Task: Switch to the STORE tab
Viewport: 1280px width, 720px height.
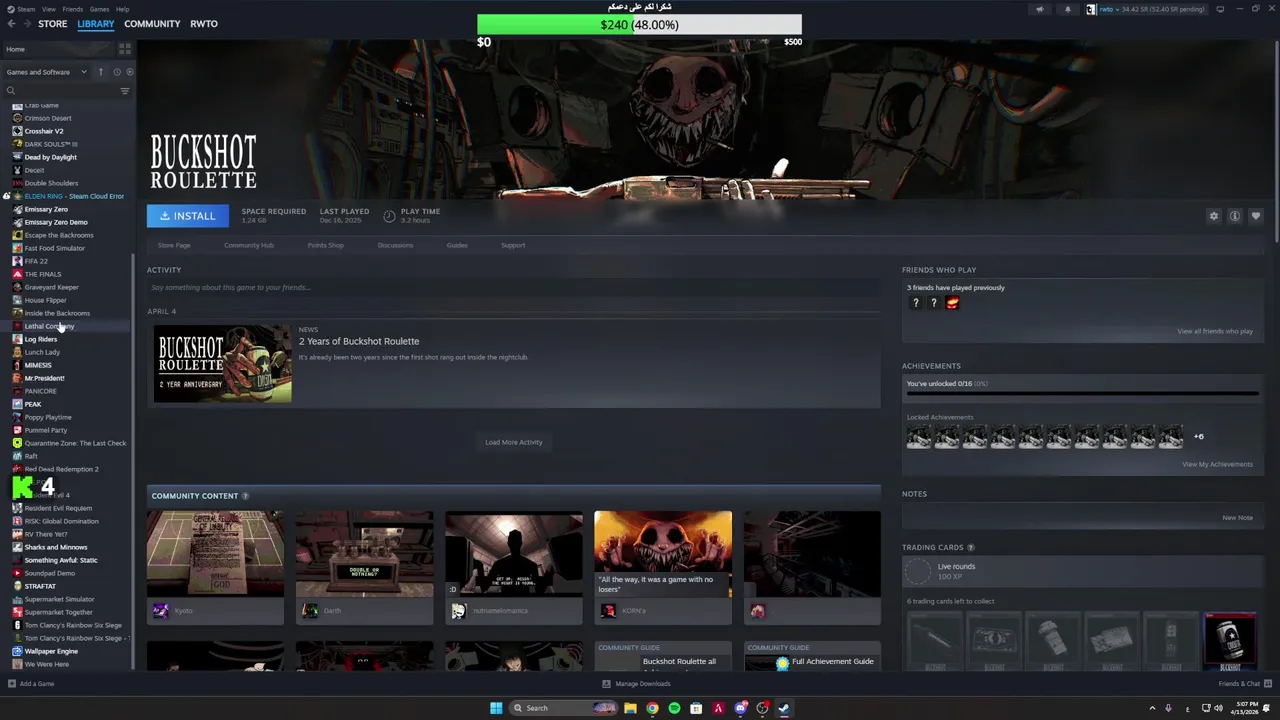Action: point(53,24)
